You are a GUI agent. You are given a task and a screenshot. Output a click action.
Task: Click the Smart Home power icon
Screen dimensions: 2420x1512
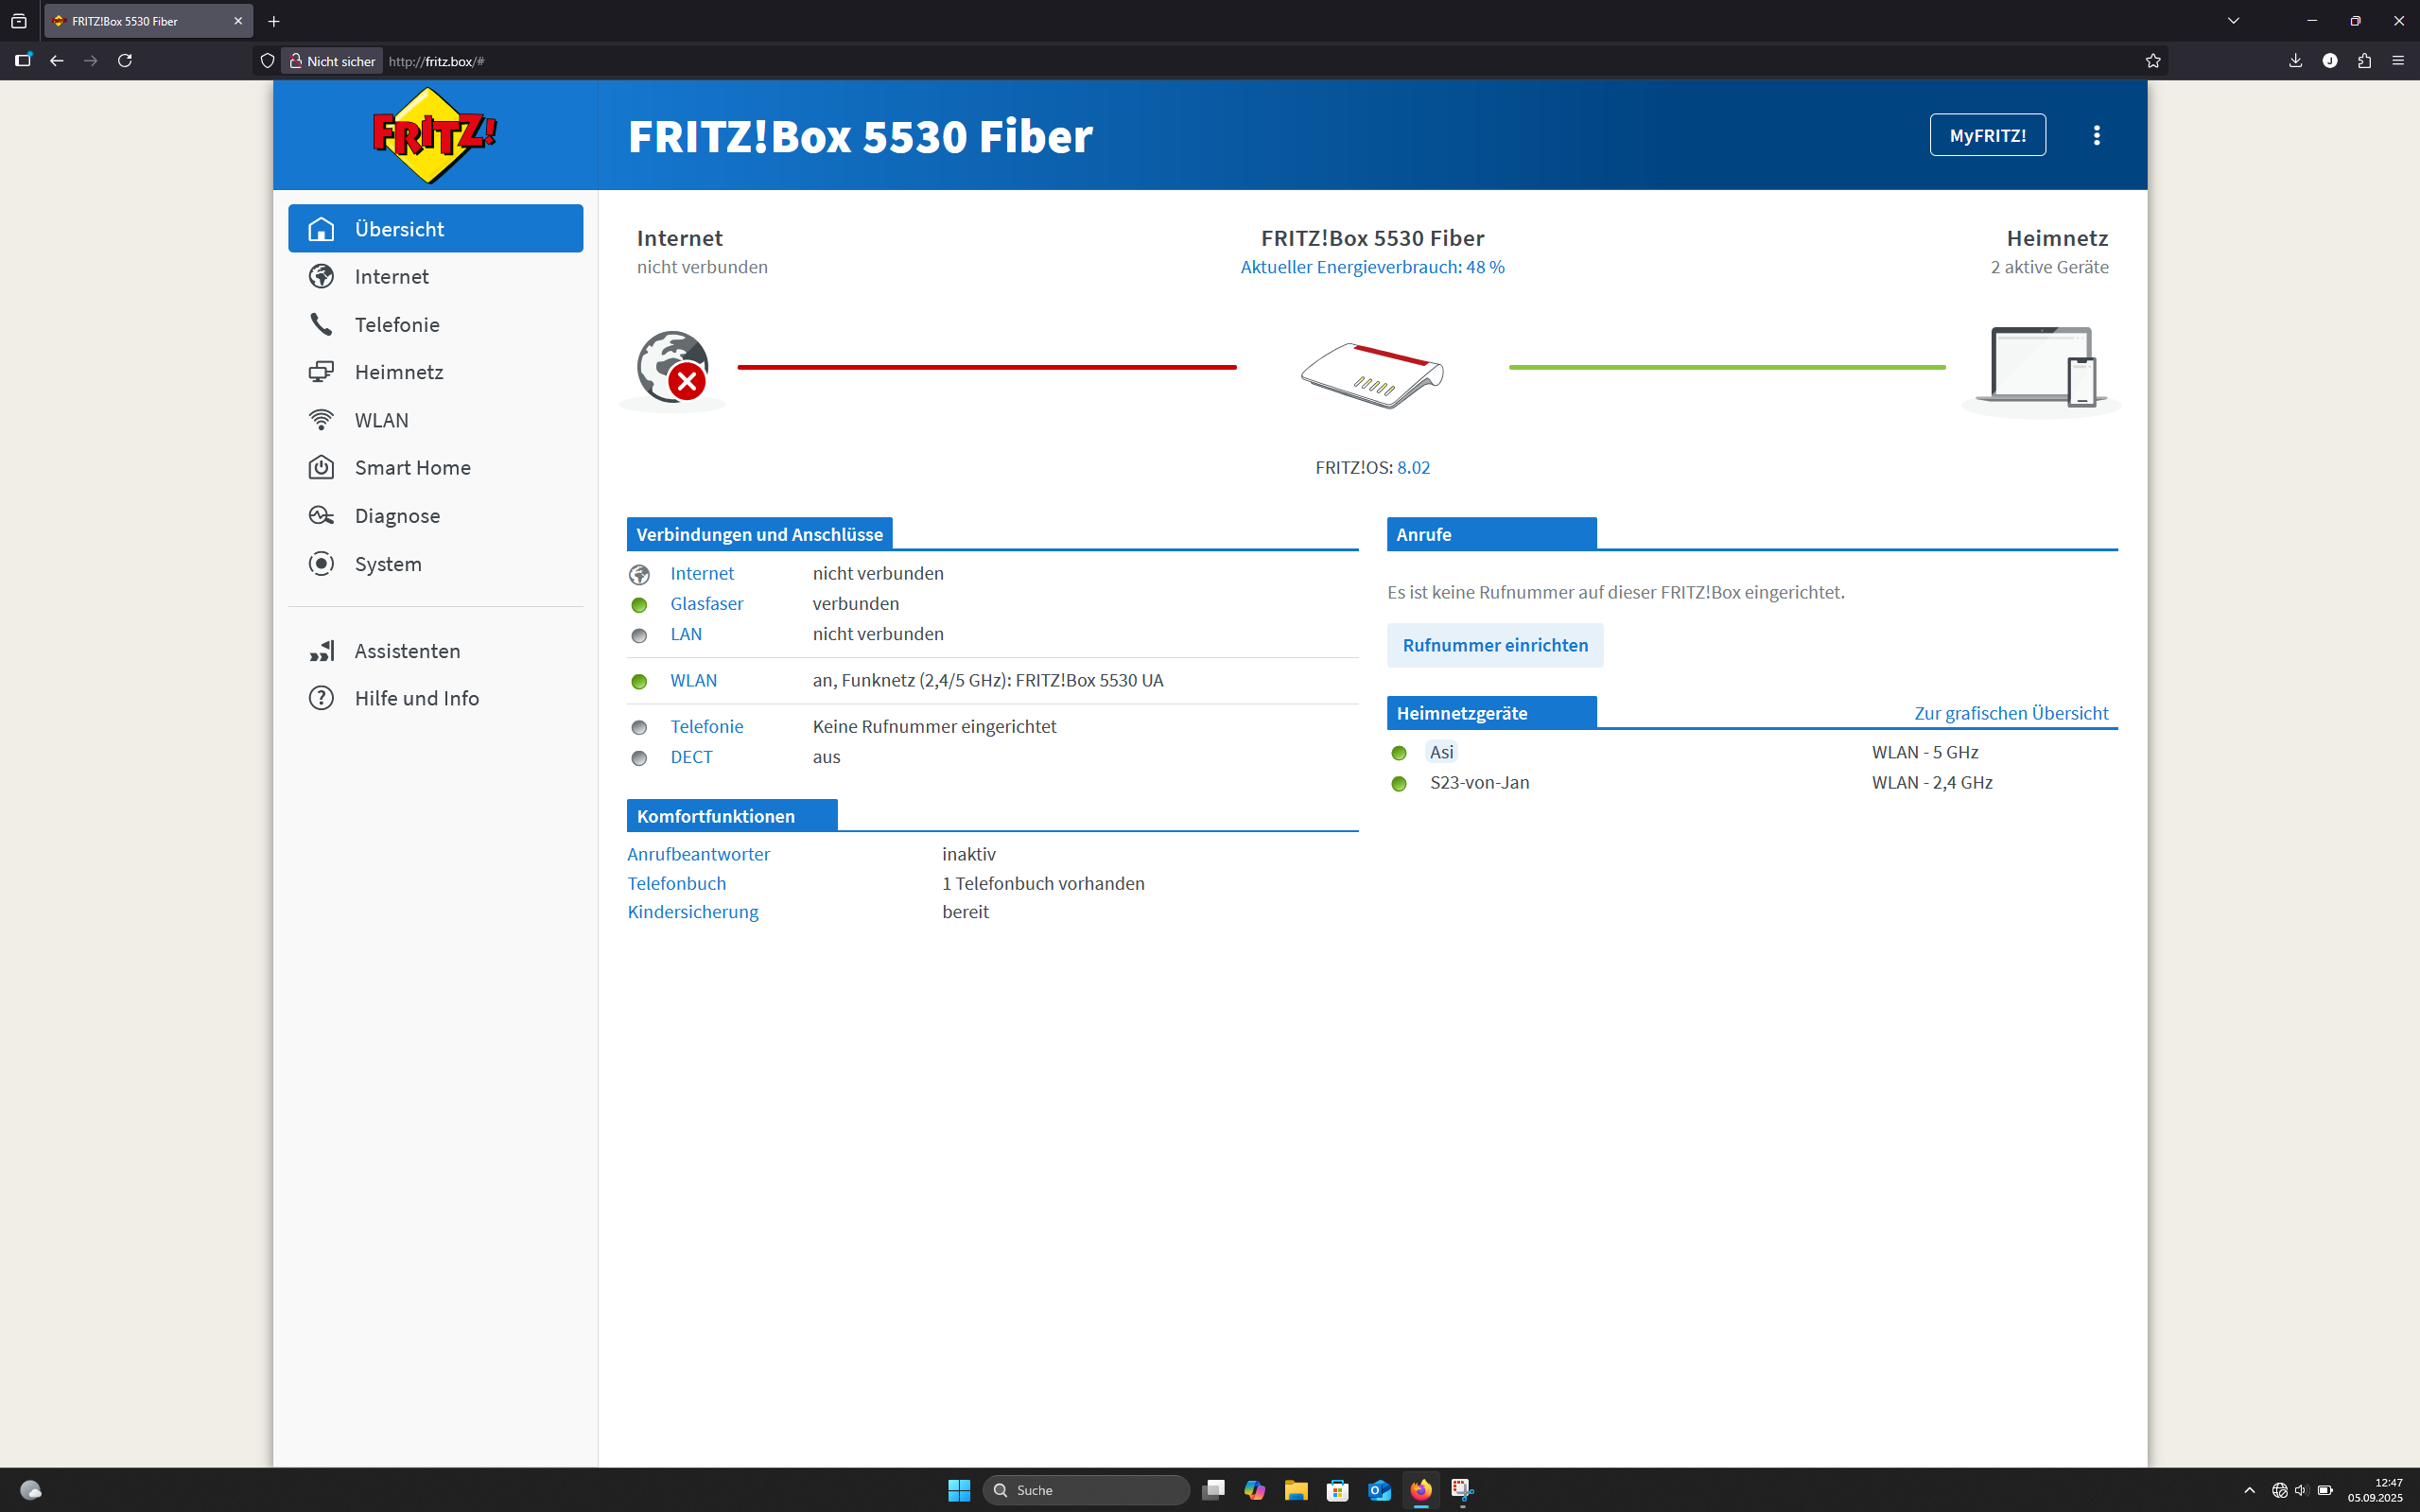click(x=321, y=467)
